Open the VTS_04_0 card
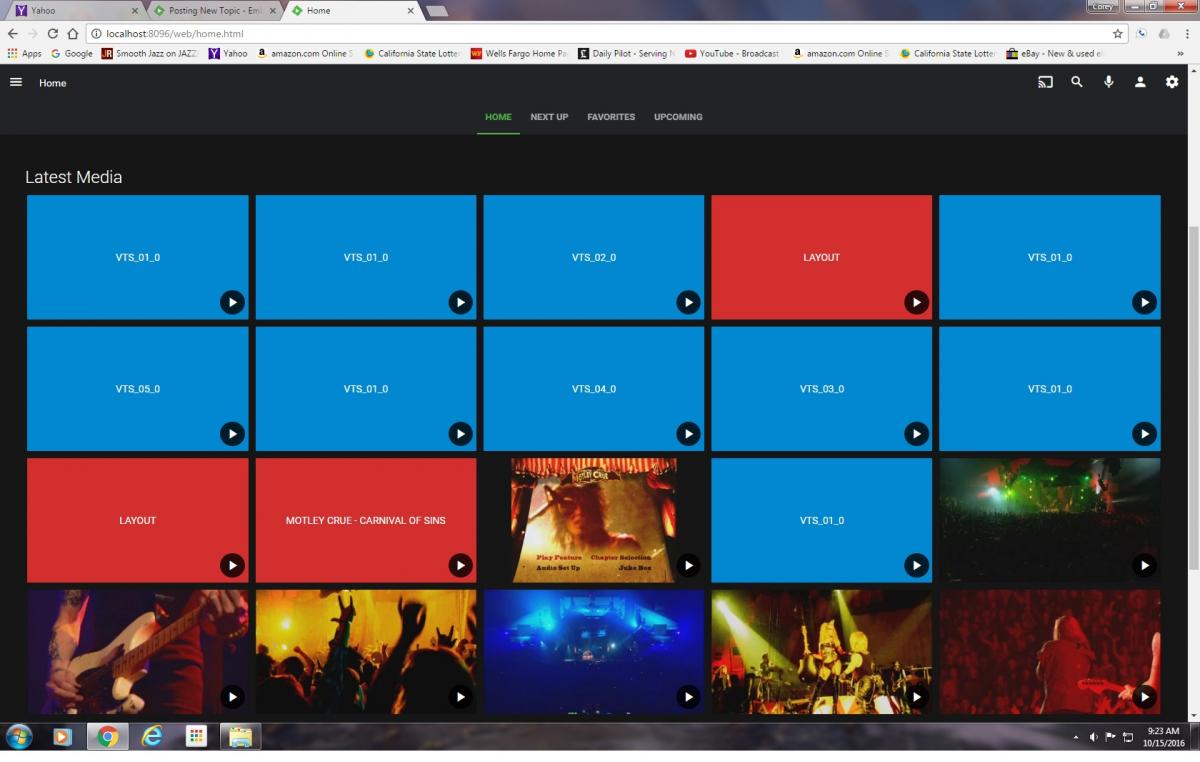 click(594, 389)
